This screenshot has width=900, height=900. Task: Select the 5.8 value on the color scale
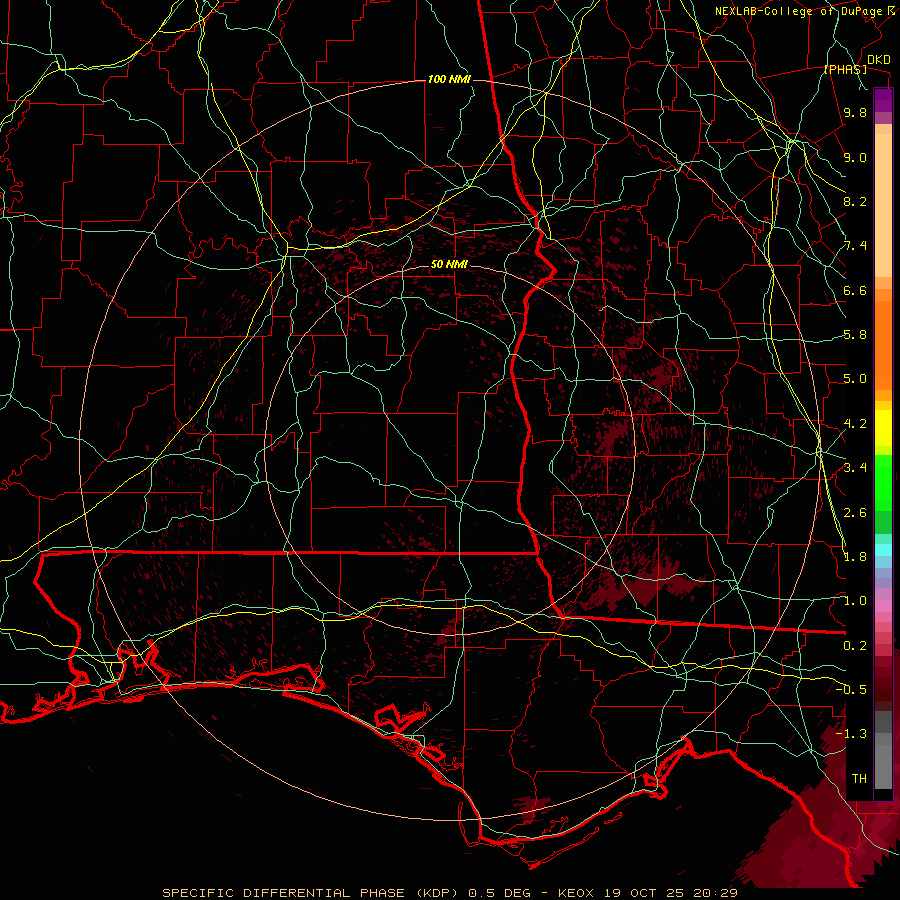[x=855, y=335]
